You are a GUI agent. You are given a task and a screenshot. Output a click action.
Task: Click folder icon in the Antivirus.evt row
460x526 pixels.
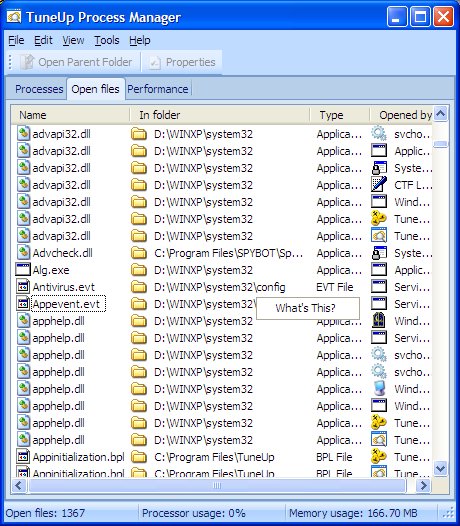coord(139,287)
